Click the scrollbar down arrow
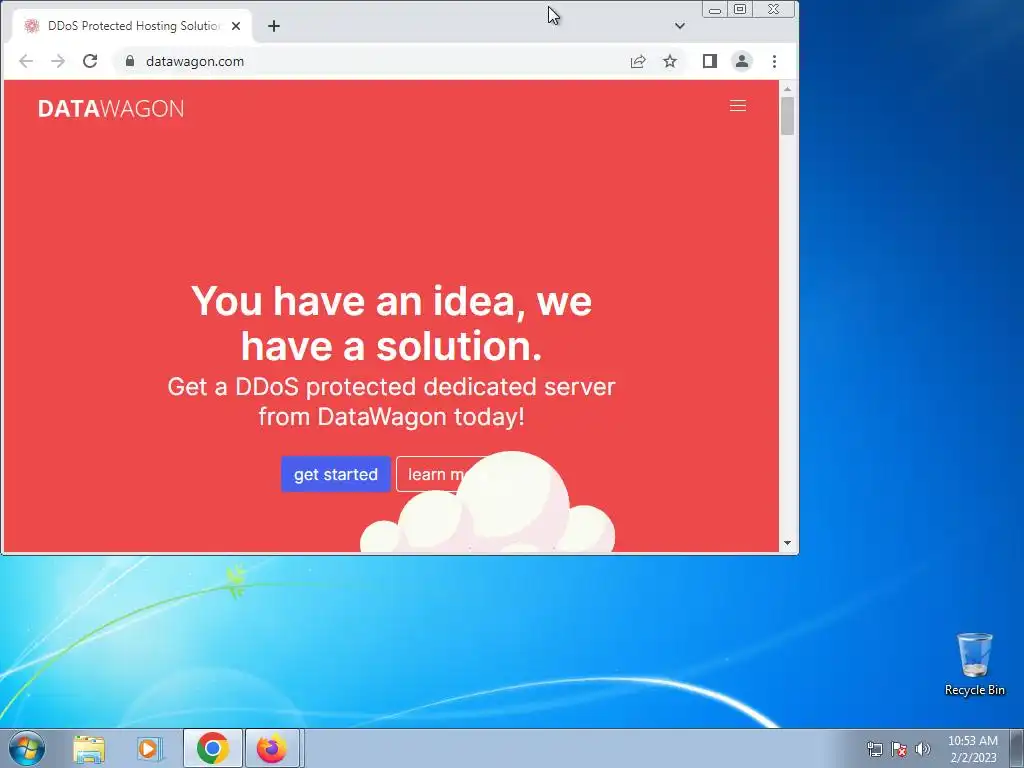1024x768 pixels. pyautogui.click(x=788, y=543)
